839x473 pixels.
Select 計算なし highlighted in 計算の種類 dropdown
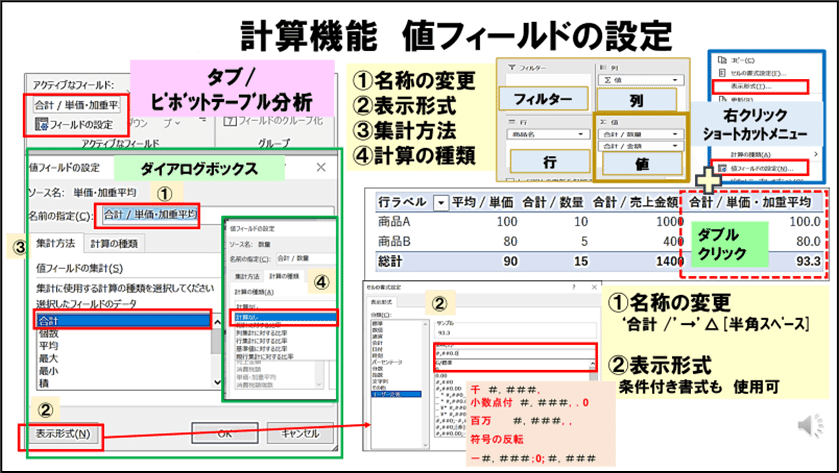284,317
